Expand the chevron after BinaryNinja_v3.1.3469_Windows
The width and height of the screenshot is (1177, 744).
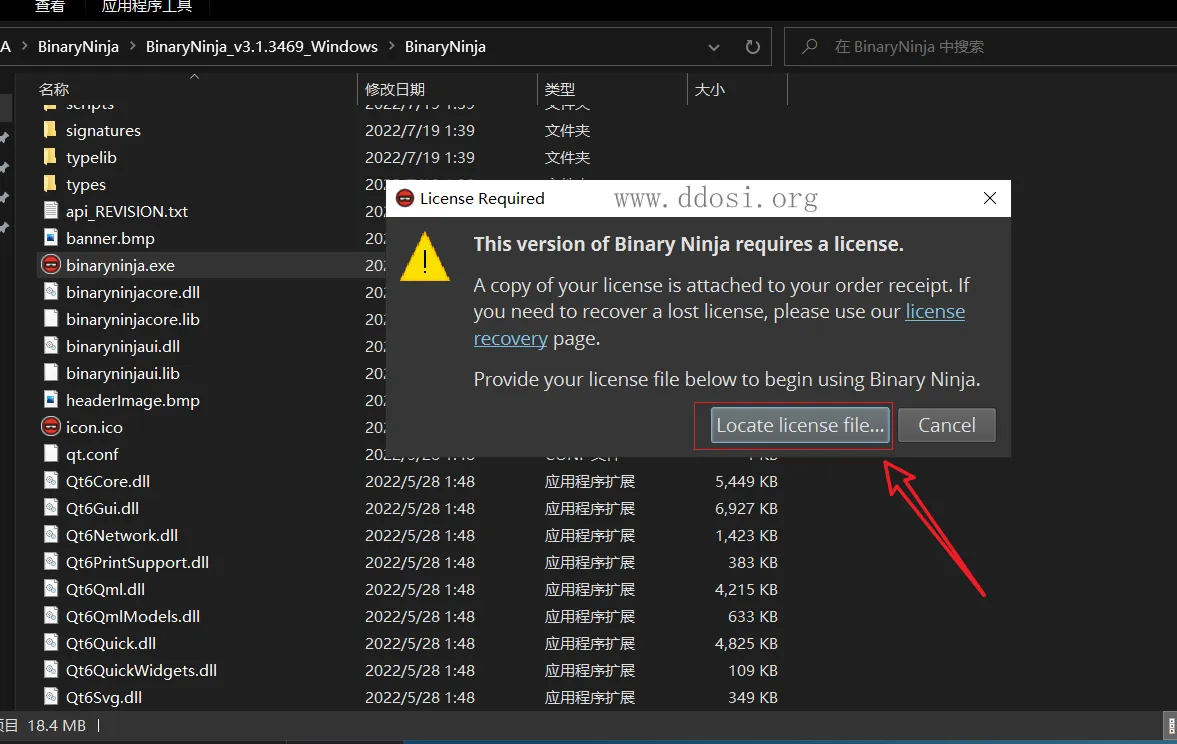click(391, 47)
